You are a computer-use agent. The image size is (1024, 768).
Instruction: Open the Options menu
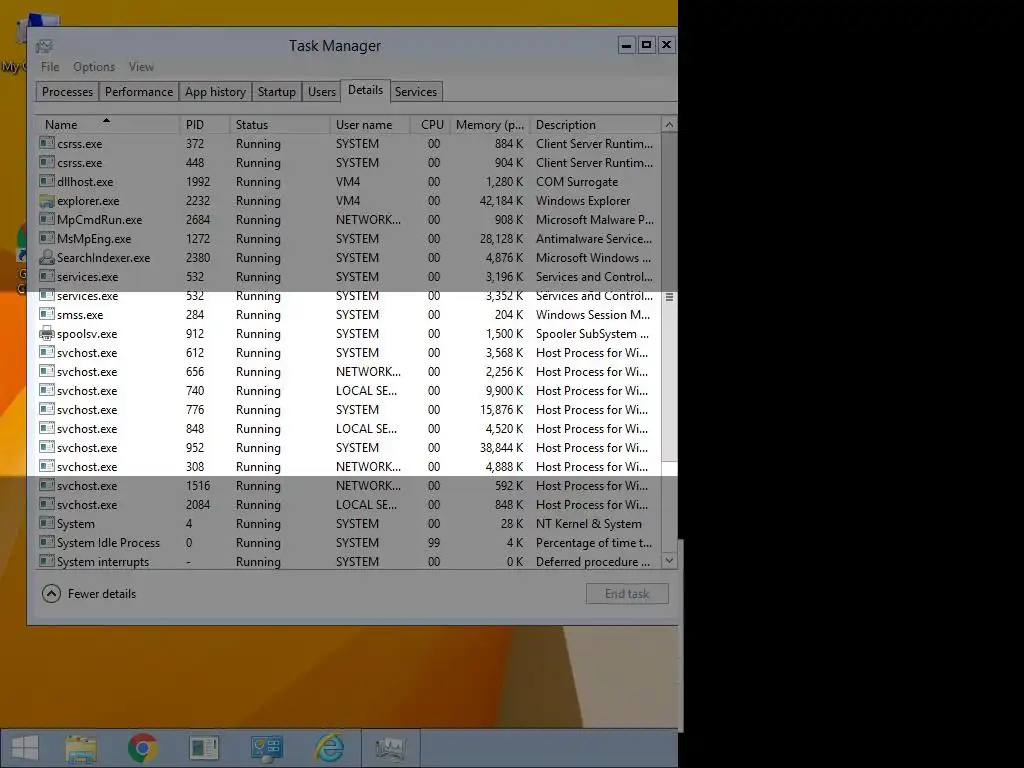(94, 67)
